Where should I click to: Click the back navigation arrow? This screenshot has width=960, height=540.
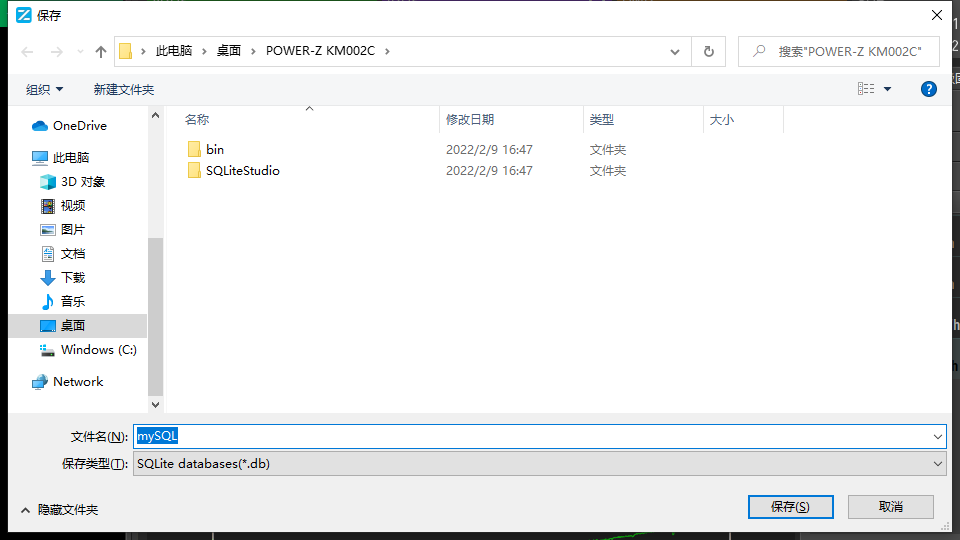27,52
